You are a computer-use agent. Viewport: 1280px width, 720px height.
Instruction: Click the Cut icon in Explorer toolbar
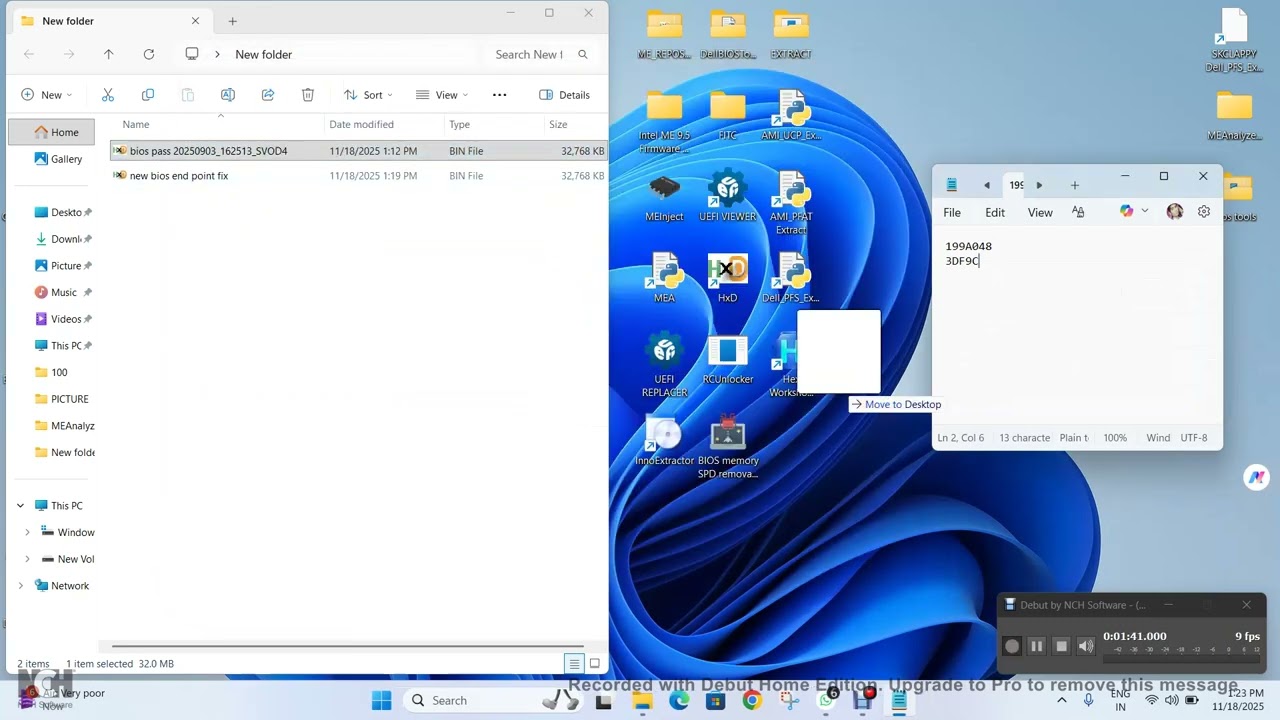(108, 95)
